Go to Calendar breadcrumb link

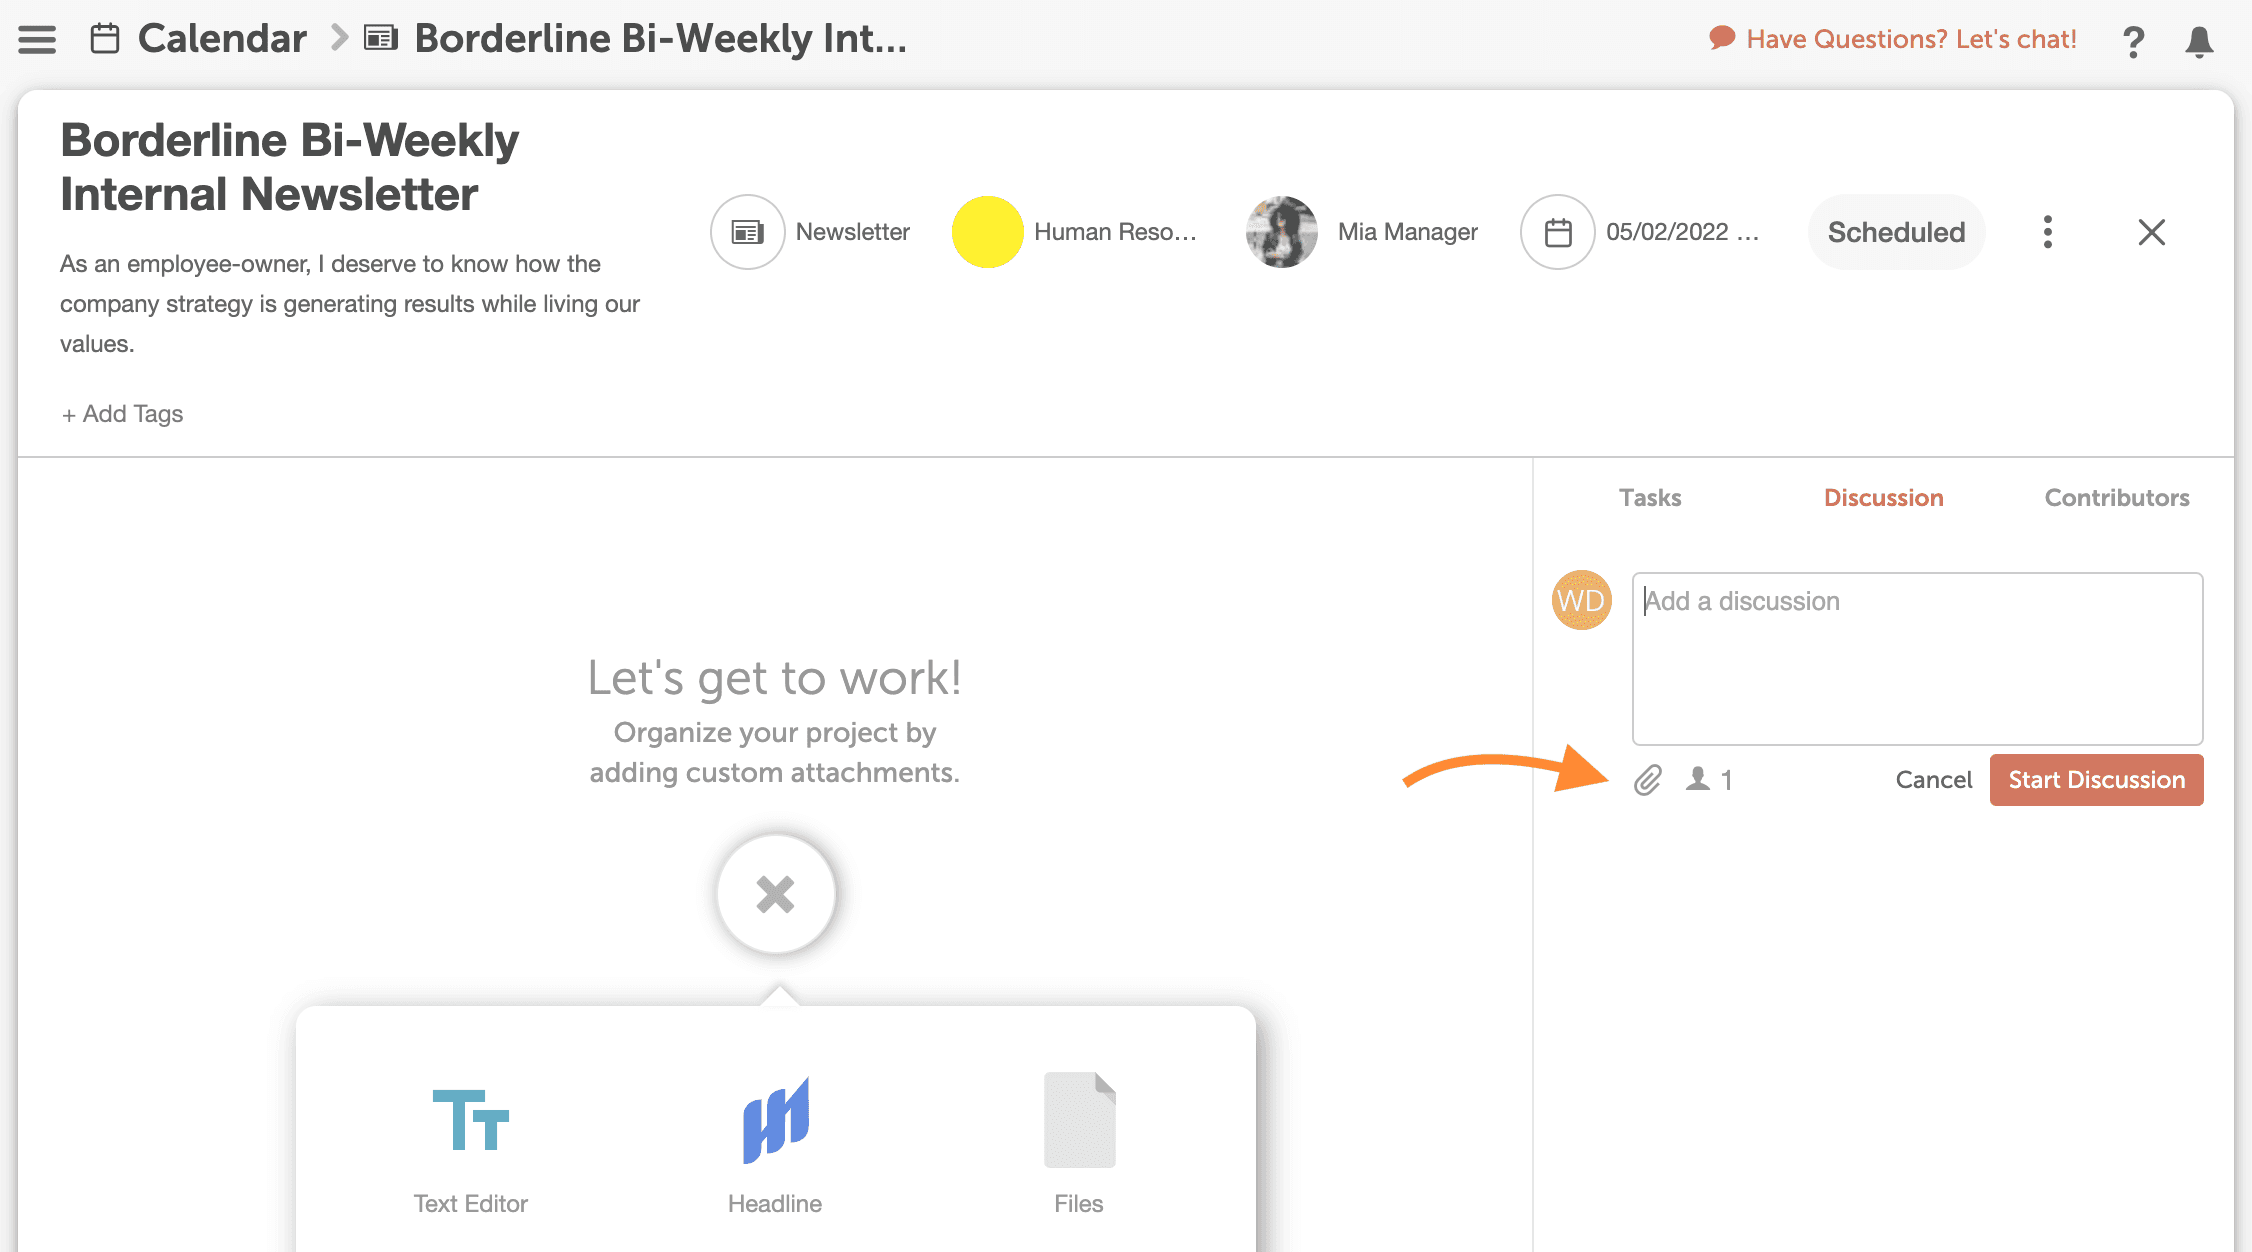222,39
